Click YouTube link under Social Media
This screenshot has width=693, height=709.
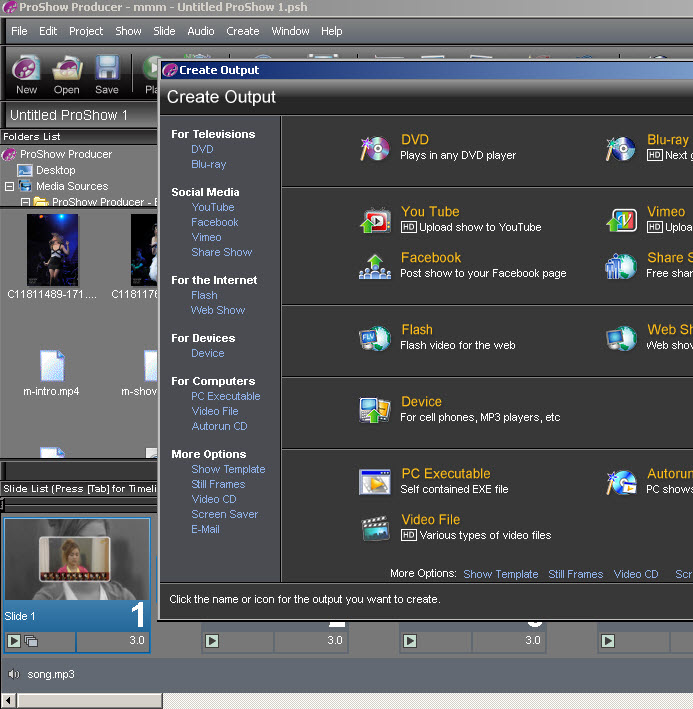212,207
